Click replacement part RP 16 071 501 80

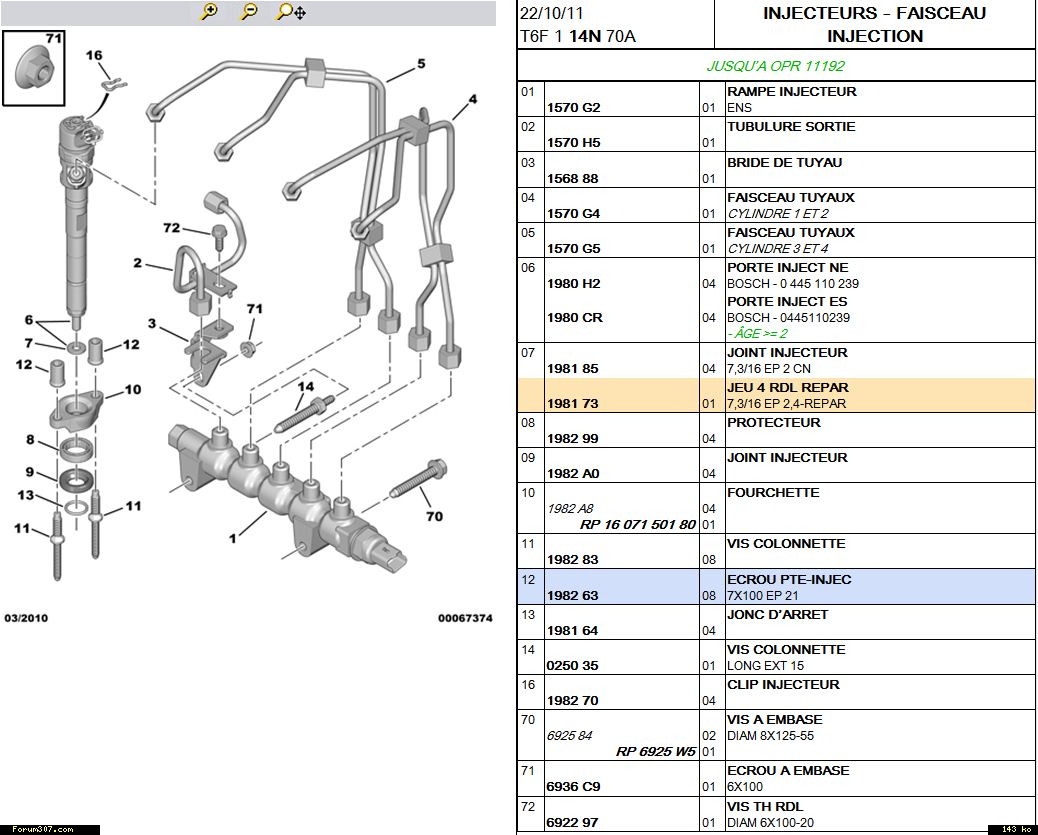tap(637, 525)
